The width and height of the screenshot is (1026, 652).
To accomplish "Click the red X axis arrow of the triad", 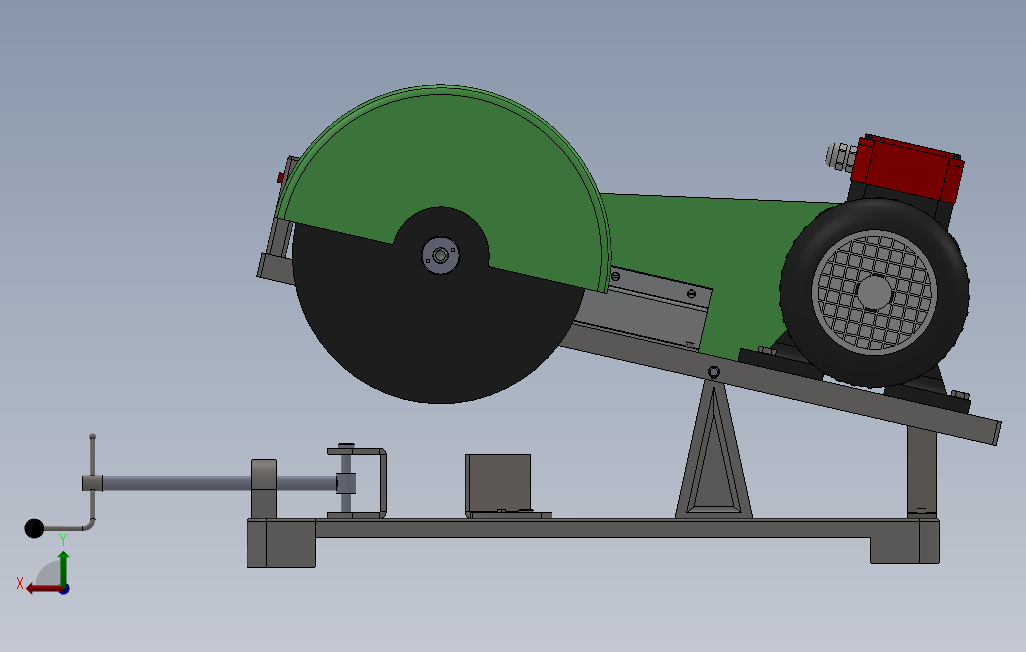I will point(43,589).
